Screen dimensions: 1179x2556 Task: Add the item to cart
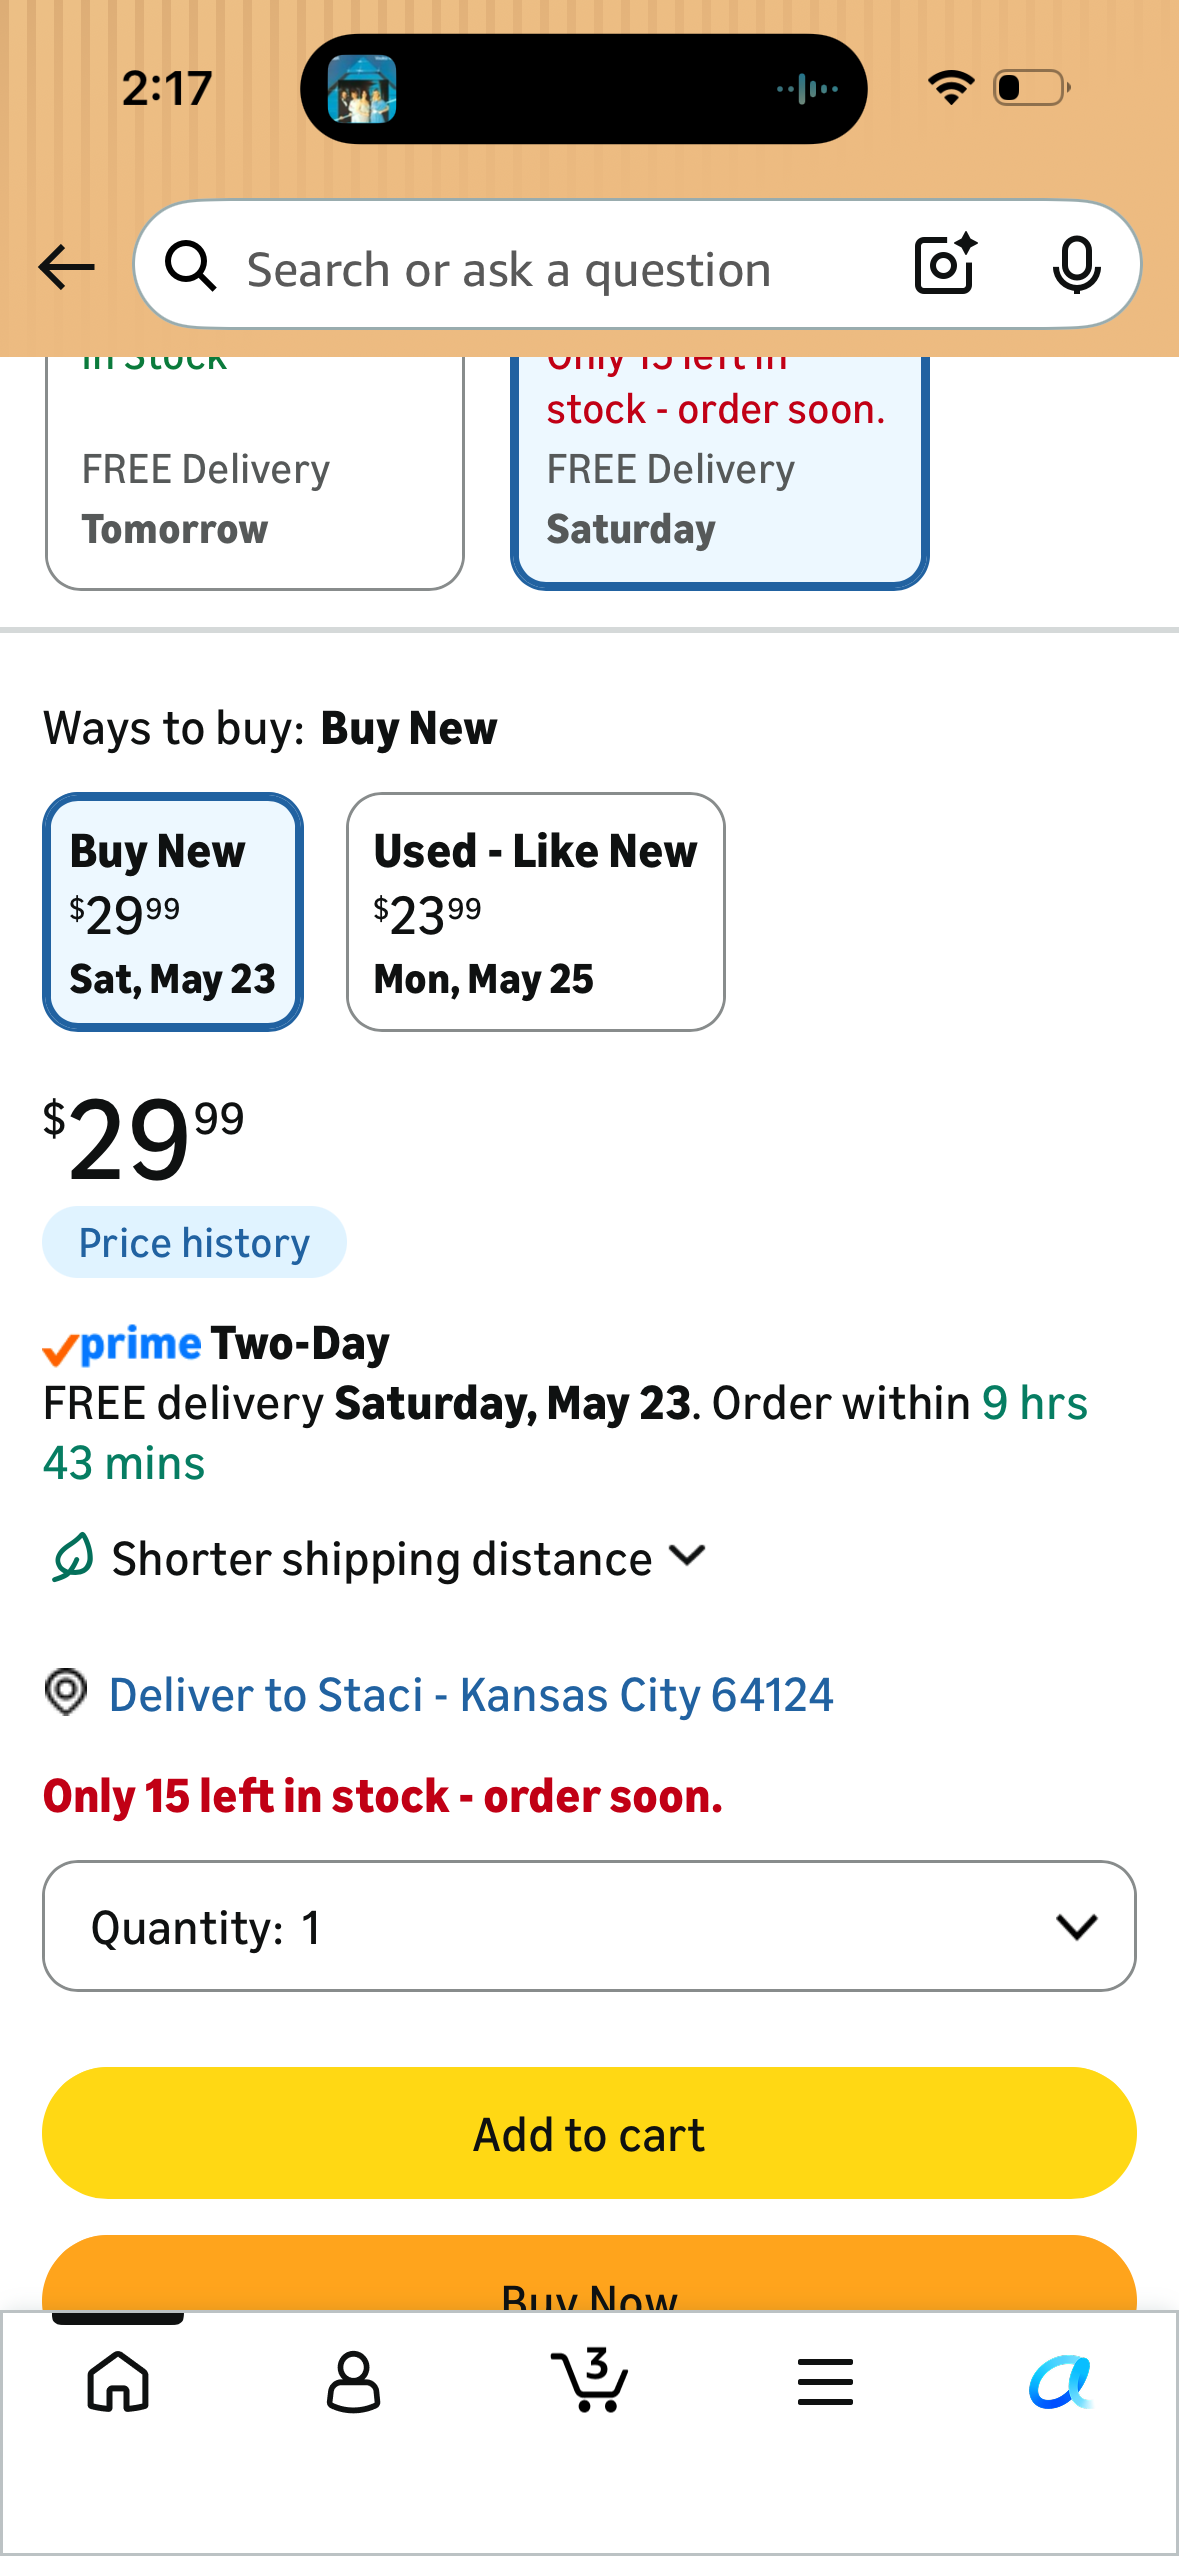pos(589,2133)
